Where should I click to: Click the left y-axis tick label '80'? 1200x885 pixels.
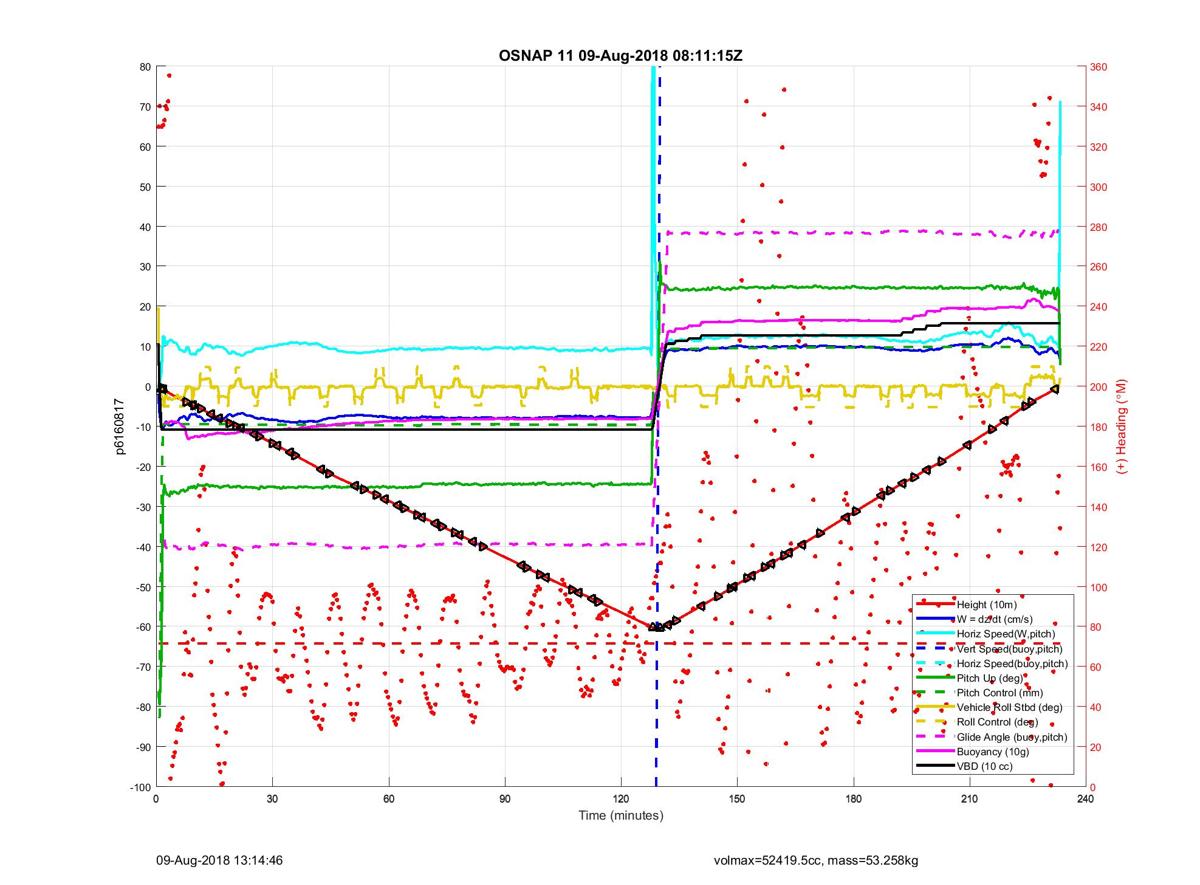point(144,67)
